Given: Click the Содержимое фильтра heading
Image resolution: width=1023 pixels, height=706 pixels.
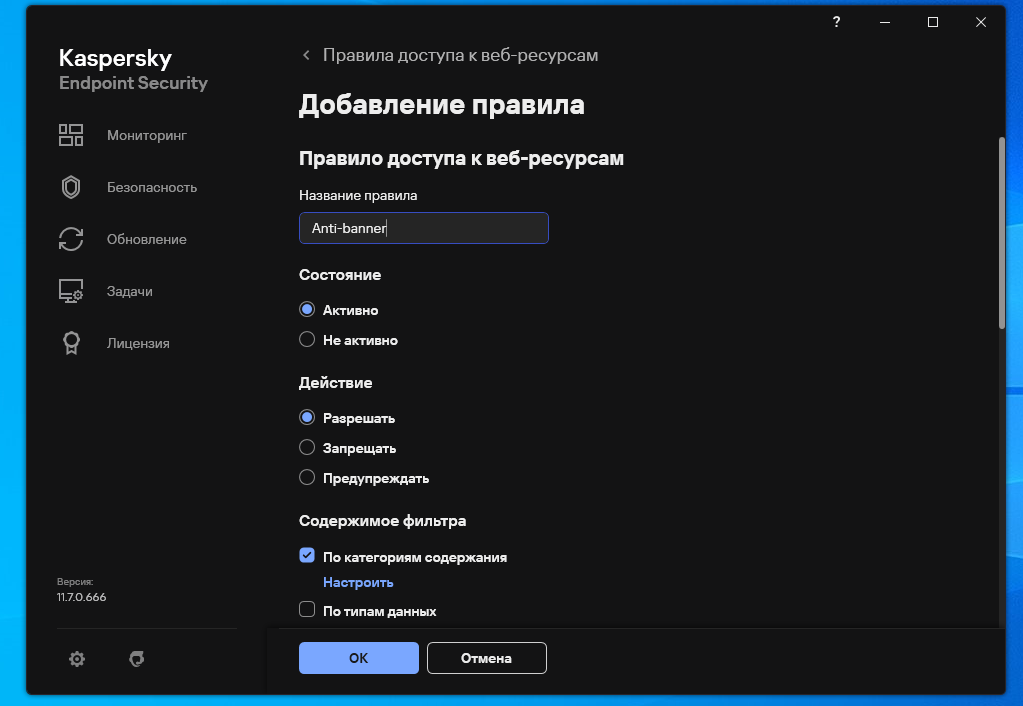Looking at the screenshot, I should coord(382,521).
